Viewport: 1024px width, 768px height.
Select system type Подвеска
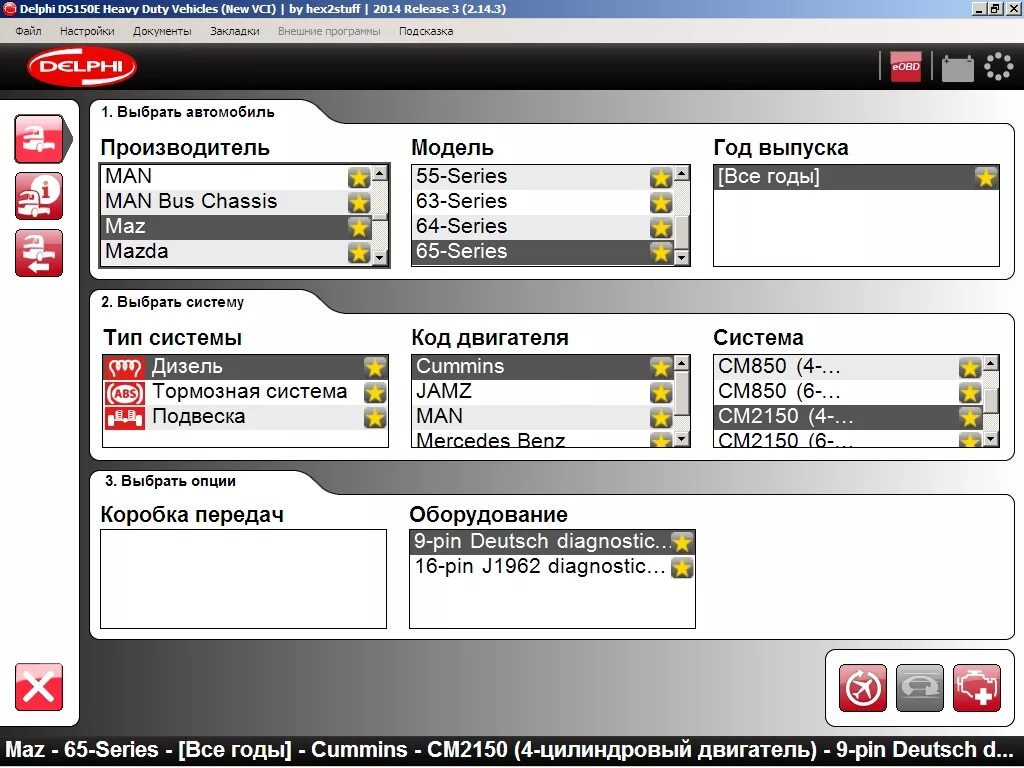246,417
